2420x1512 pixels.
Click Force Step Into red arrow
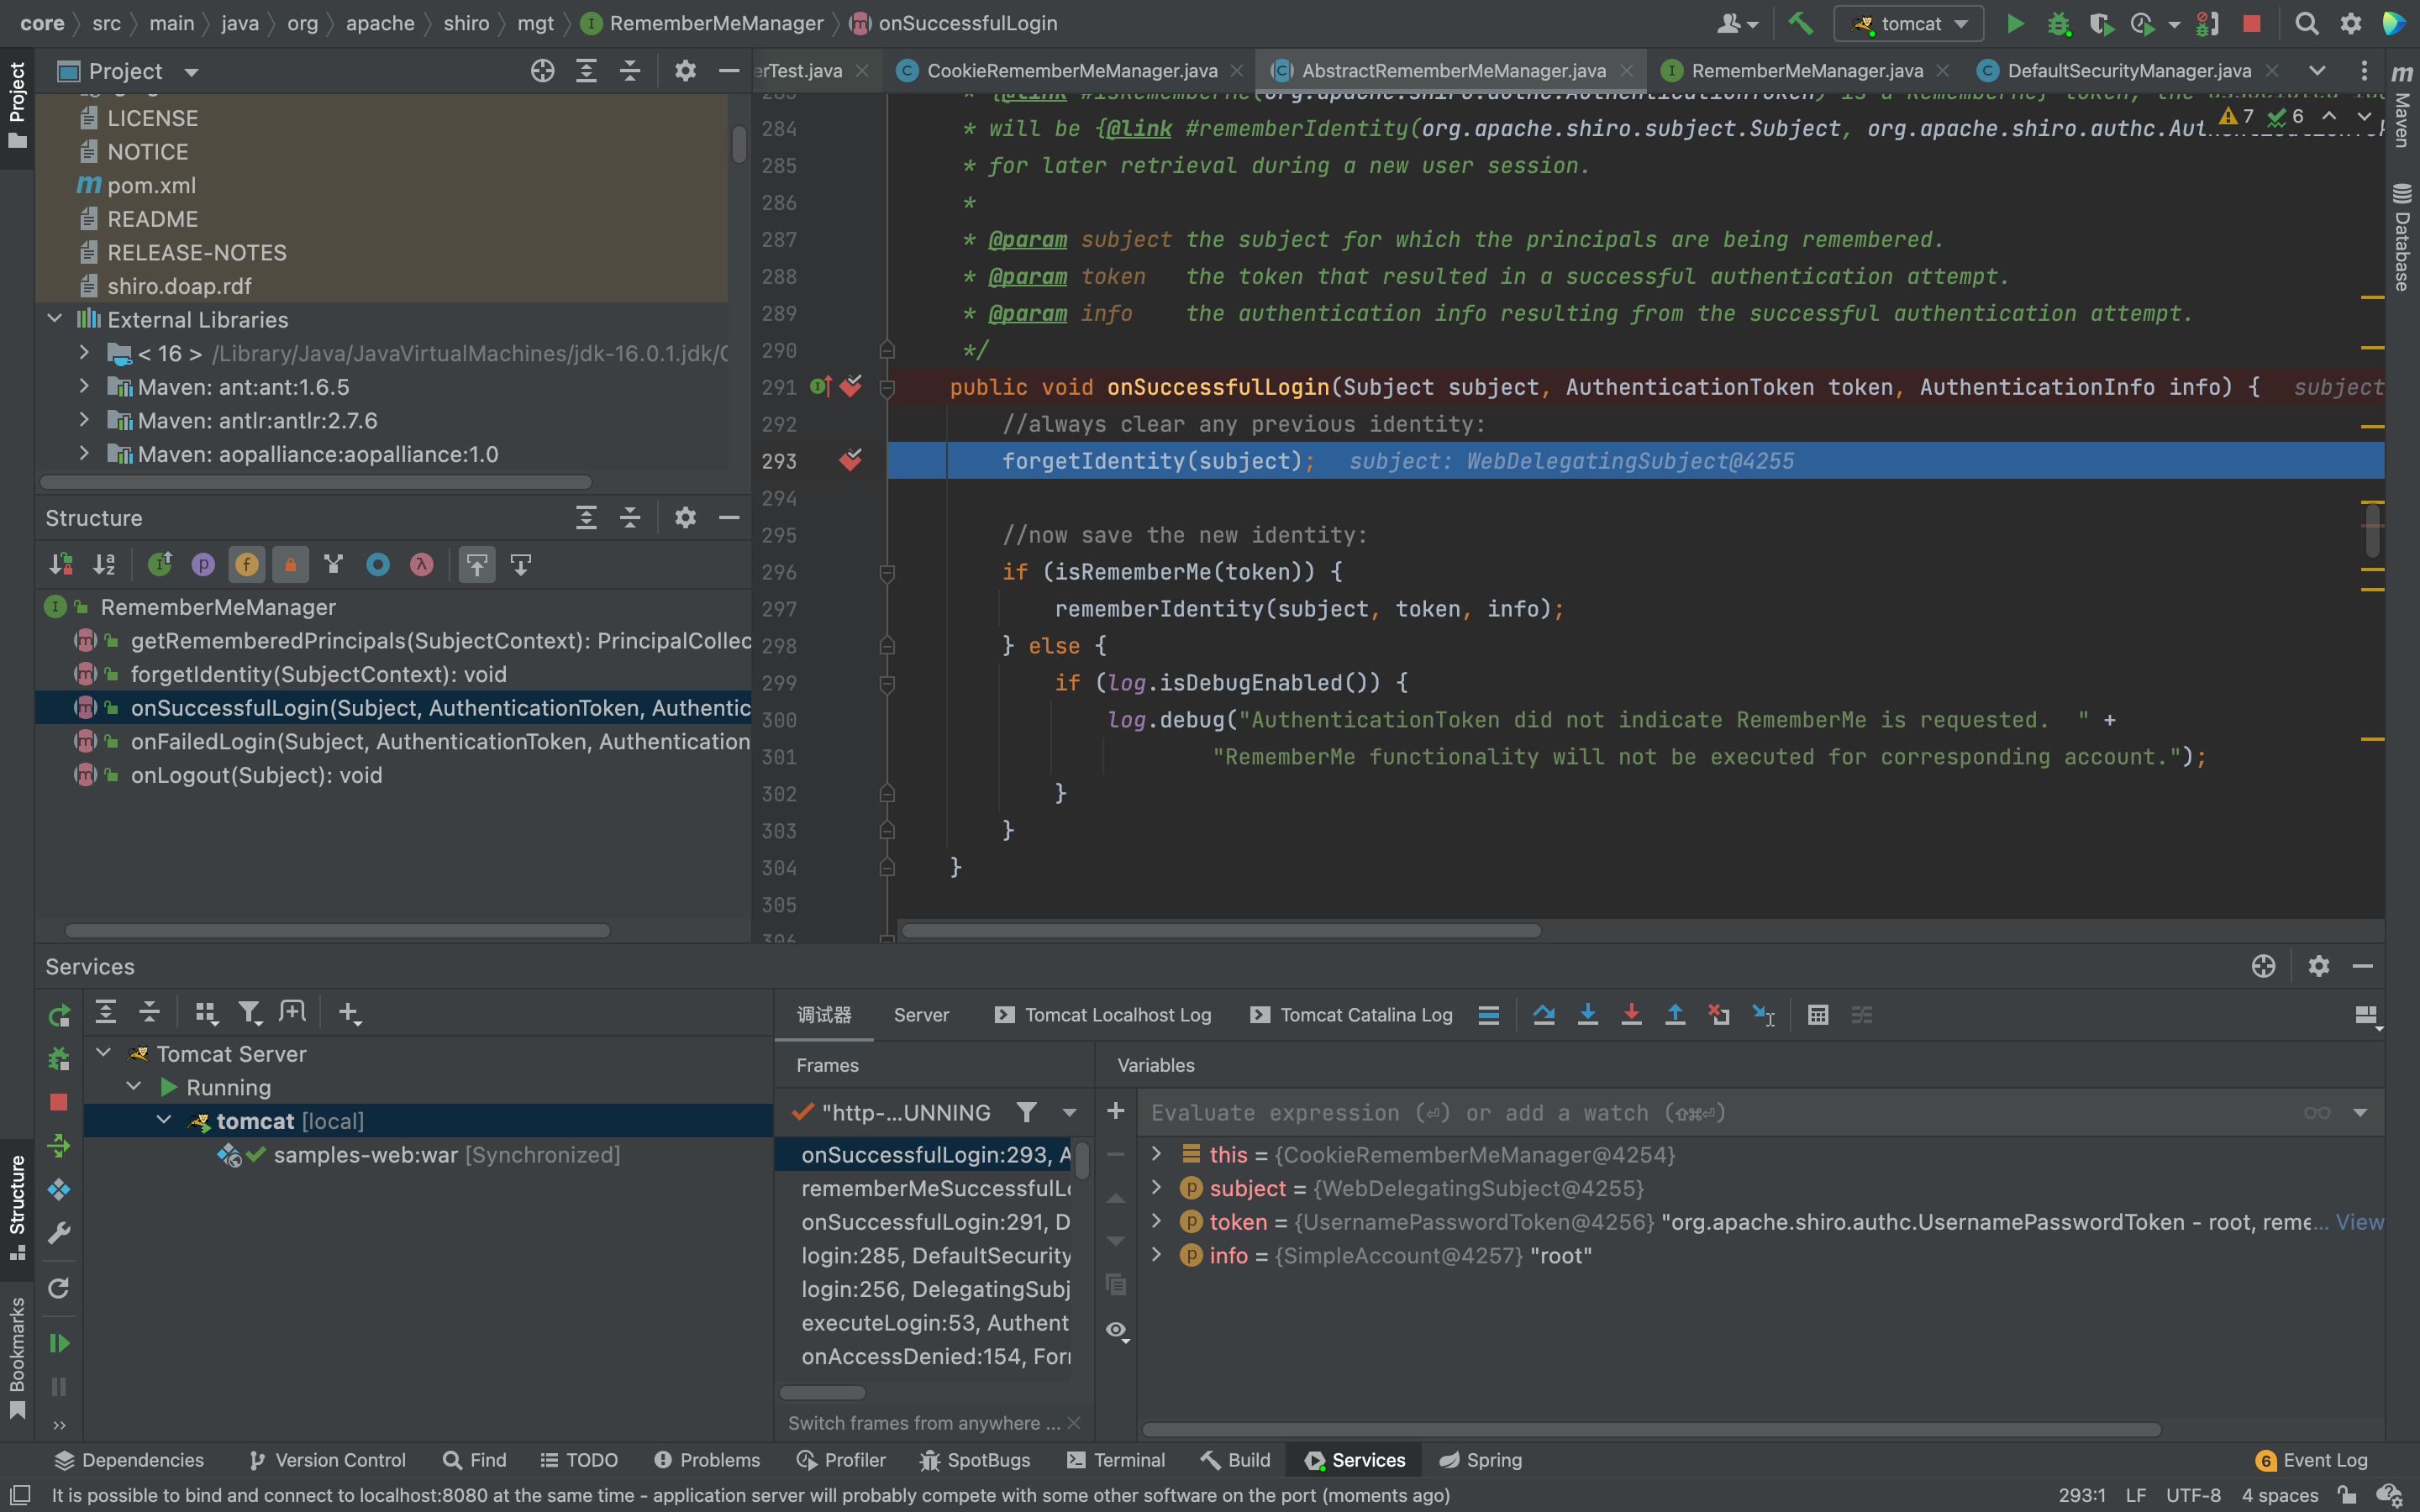[x=1631, y=1015]
